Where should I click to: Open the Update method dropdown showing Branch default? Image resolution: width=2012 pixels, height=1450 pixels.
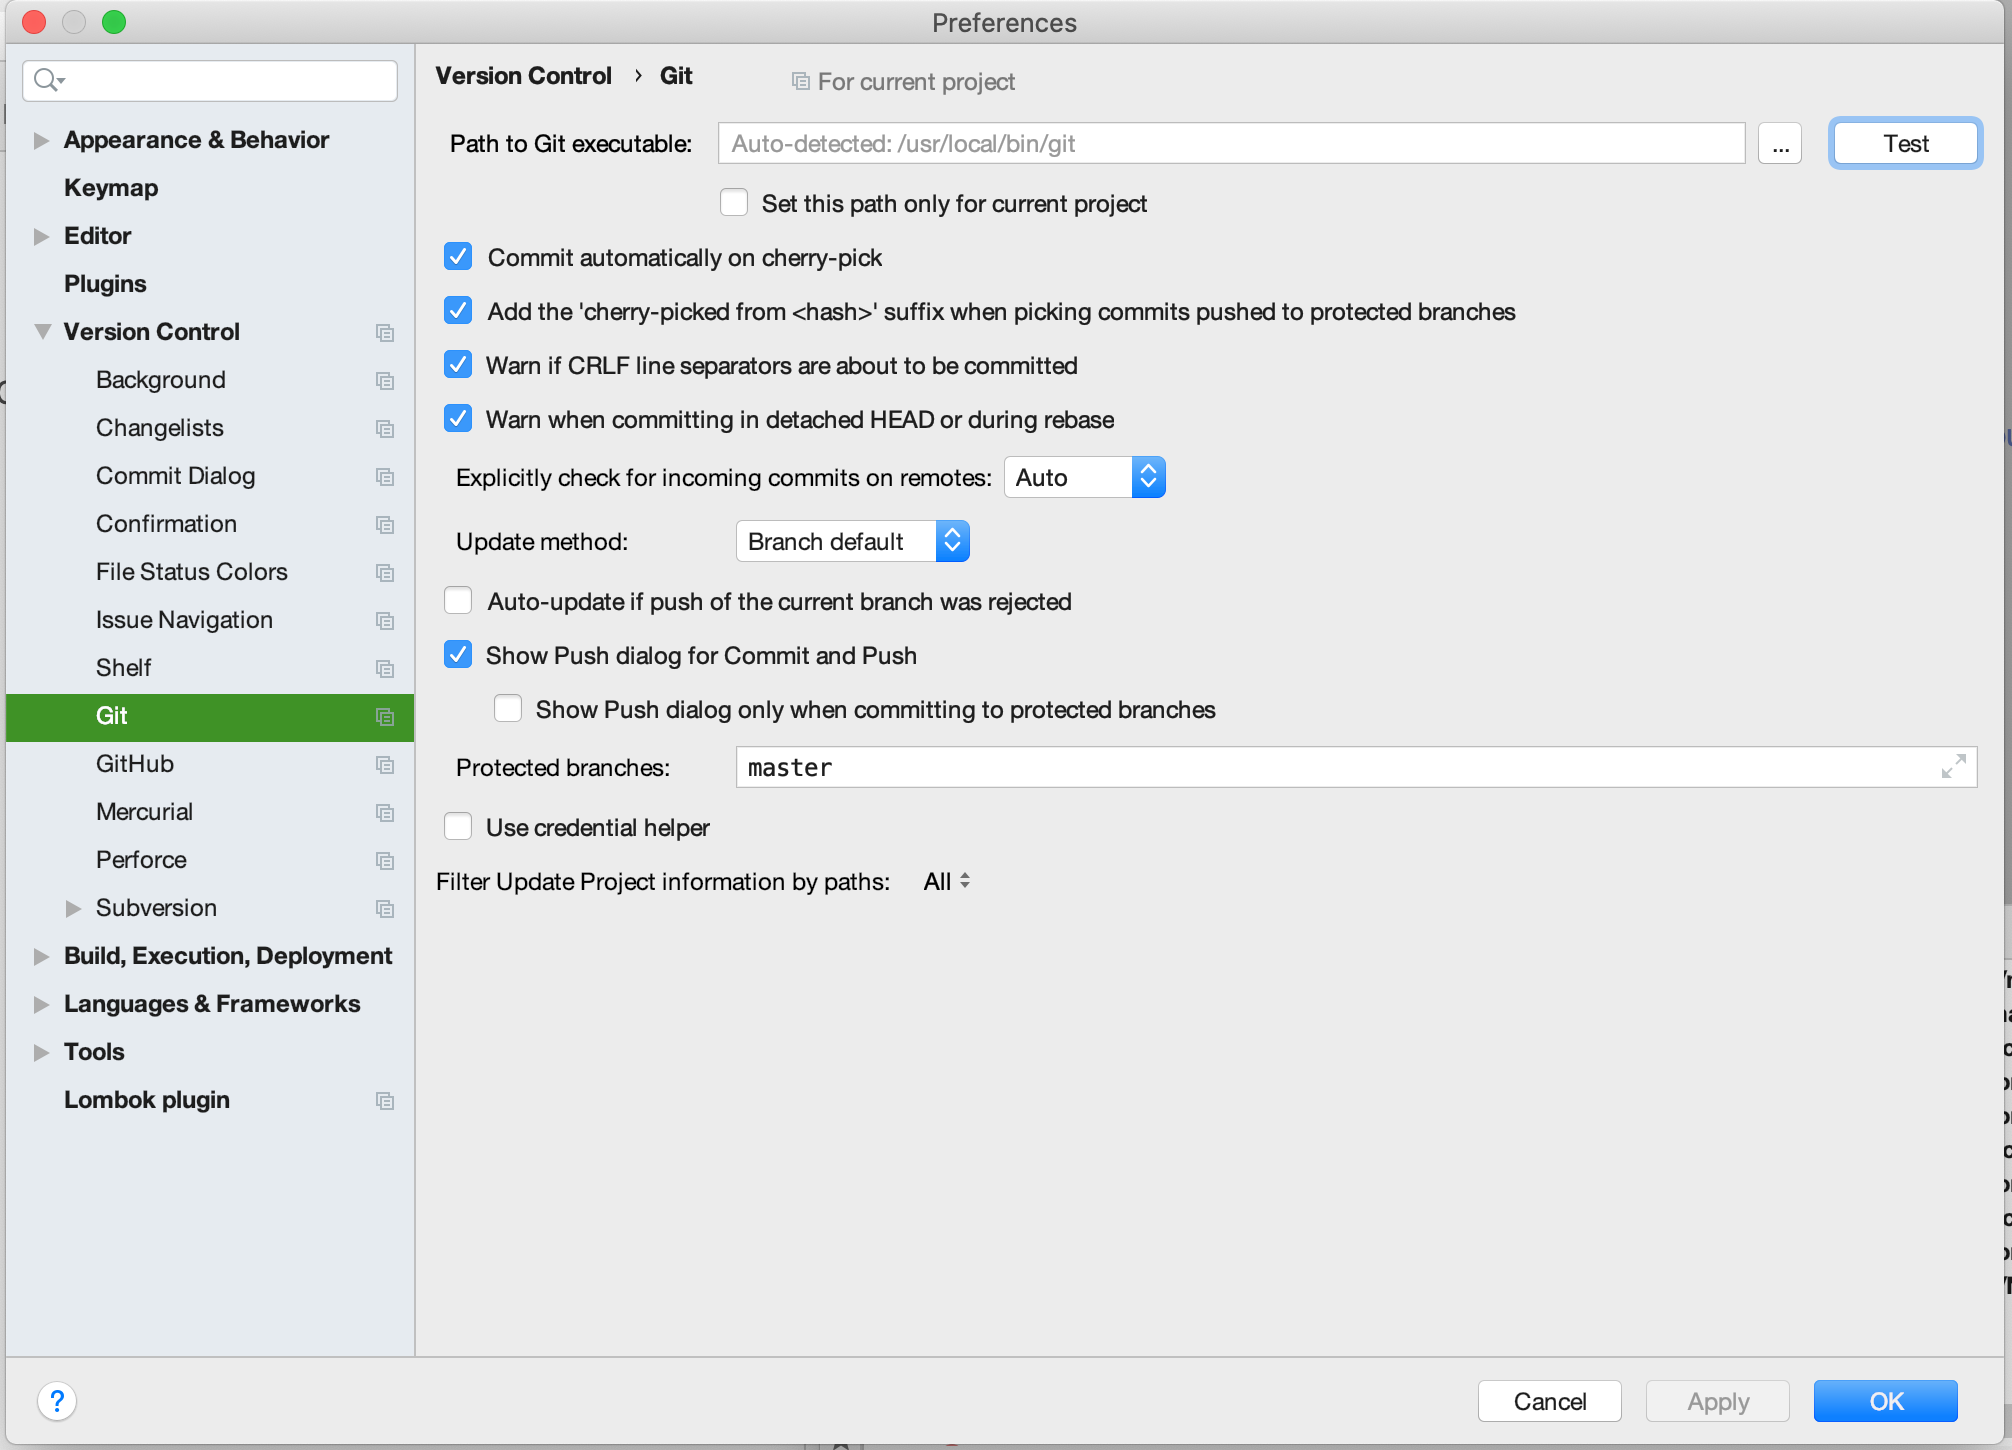pos(852,541)
